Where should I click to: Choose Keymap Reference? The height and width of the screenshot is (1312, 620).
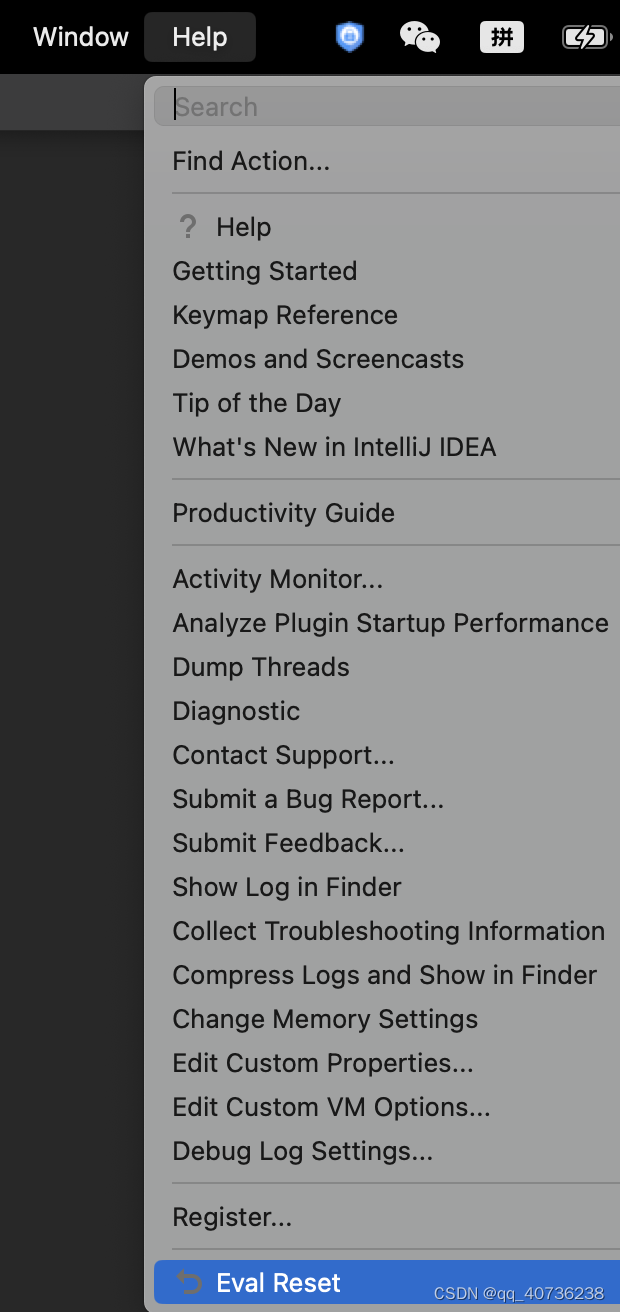click(285, 315)
